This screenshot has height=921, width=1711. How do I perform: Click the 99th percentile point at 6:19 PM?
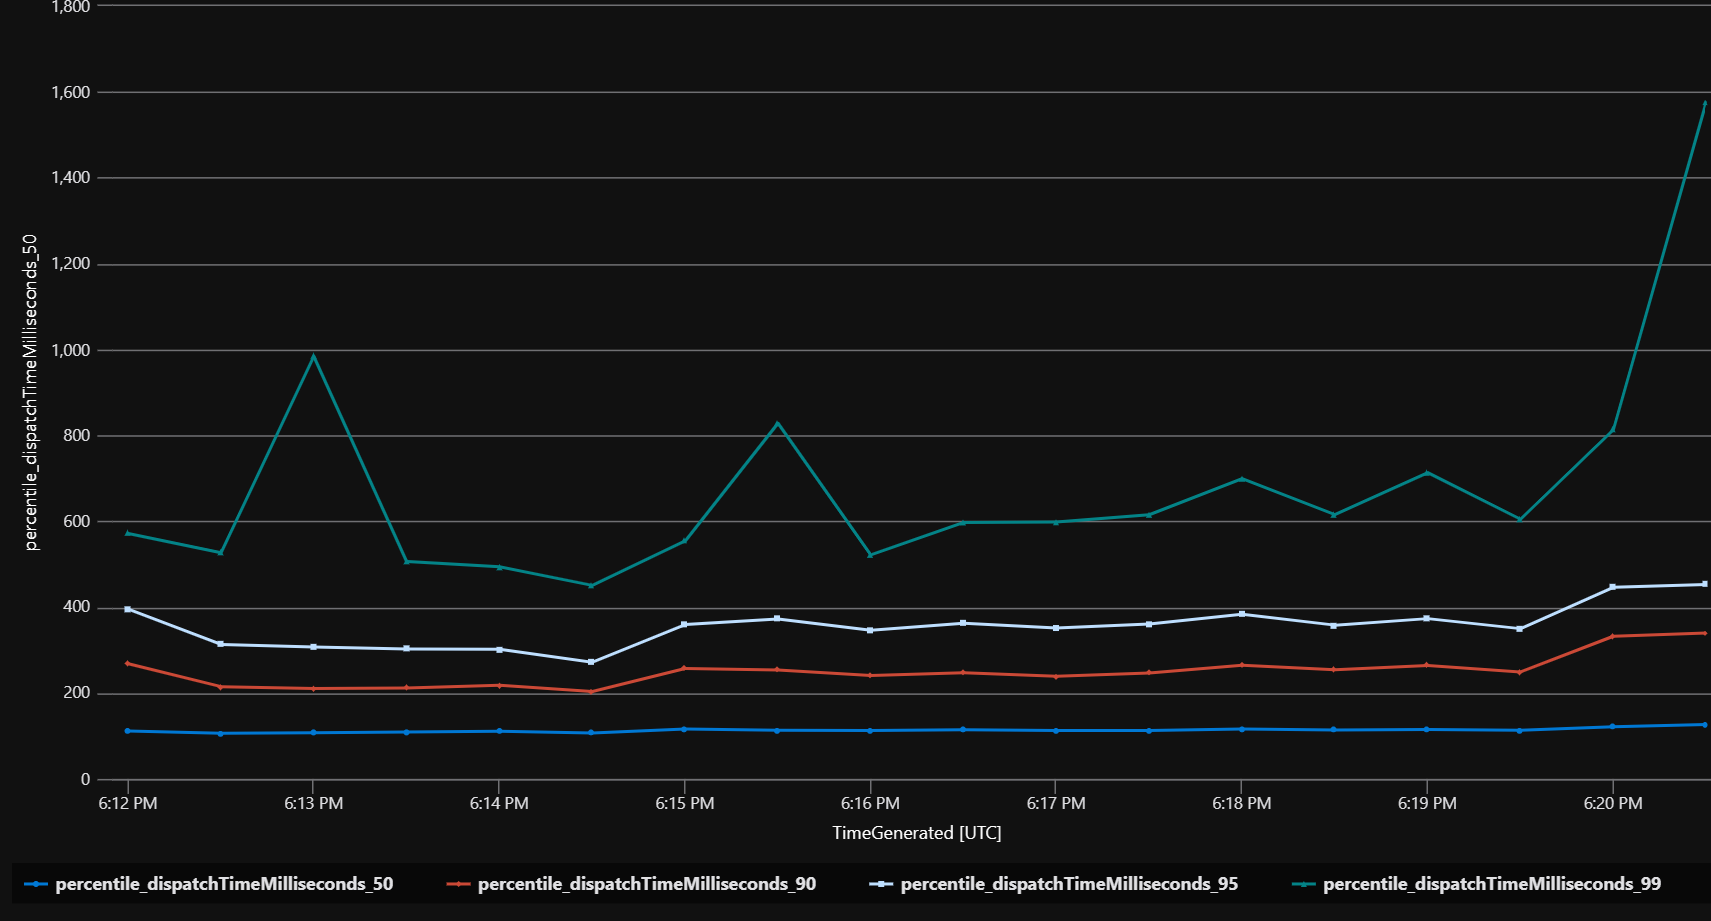point(1427,472)
